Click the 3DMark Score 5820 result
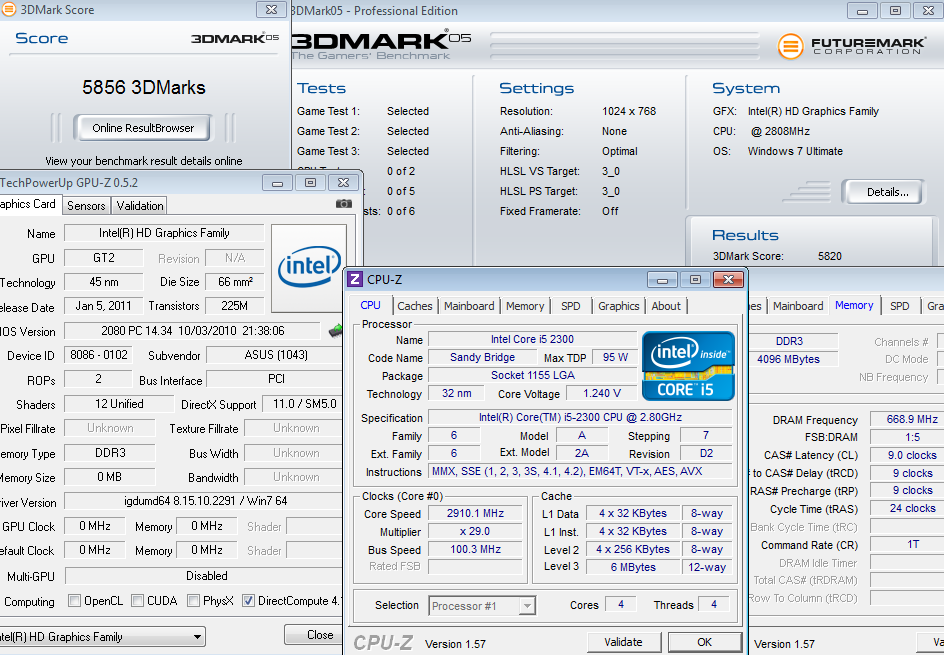 830,256
